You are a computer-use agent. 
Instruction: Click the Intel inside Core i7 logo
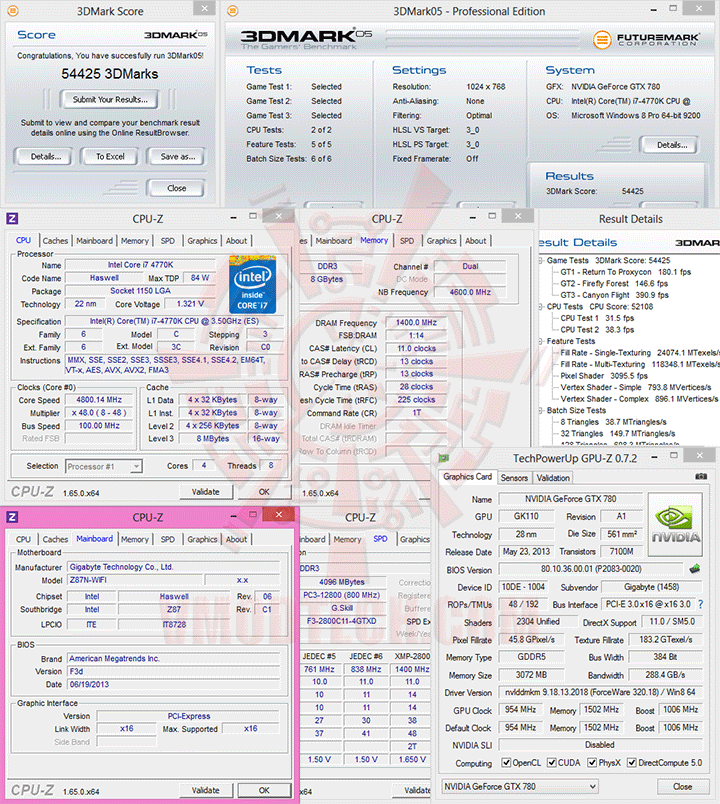[x=252, y=285]
